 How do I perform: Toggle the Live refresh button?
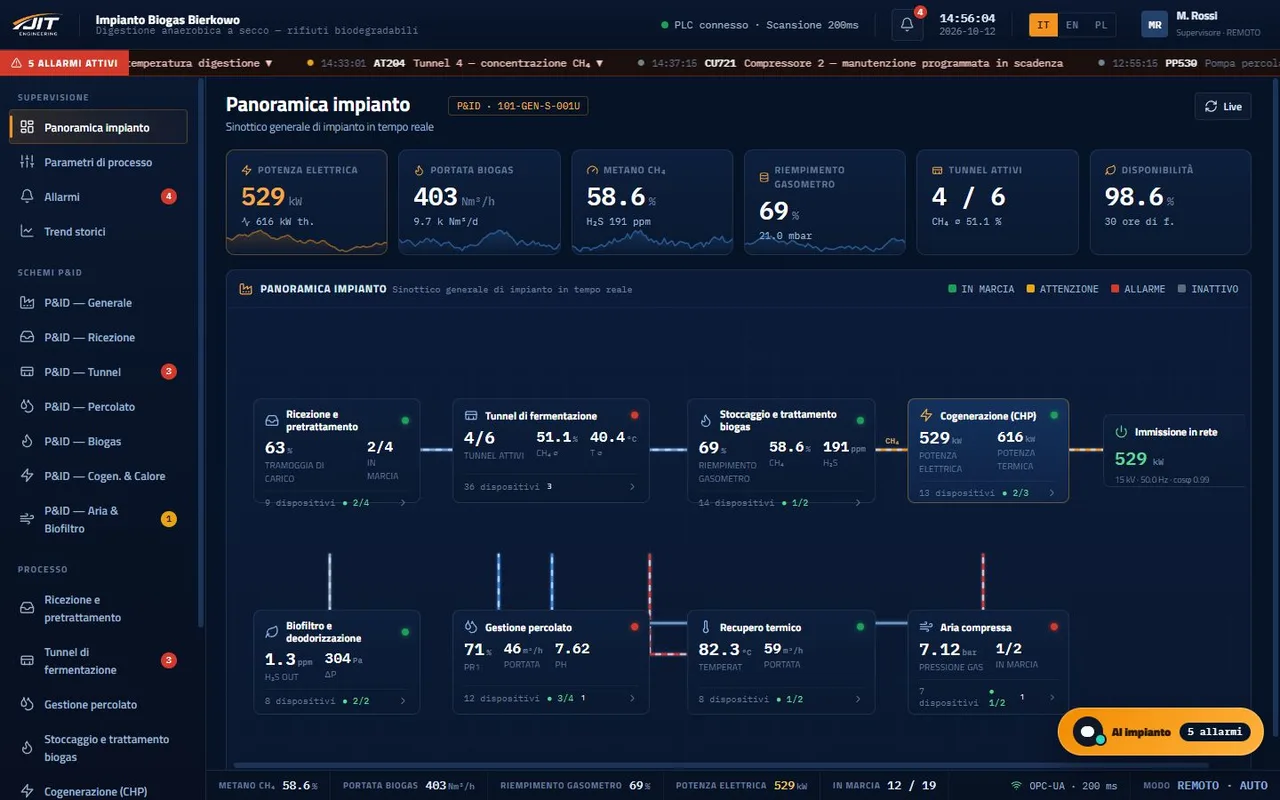(1223, 106)
